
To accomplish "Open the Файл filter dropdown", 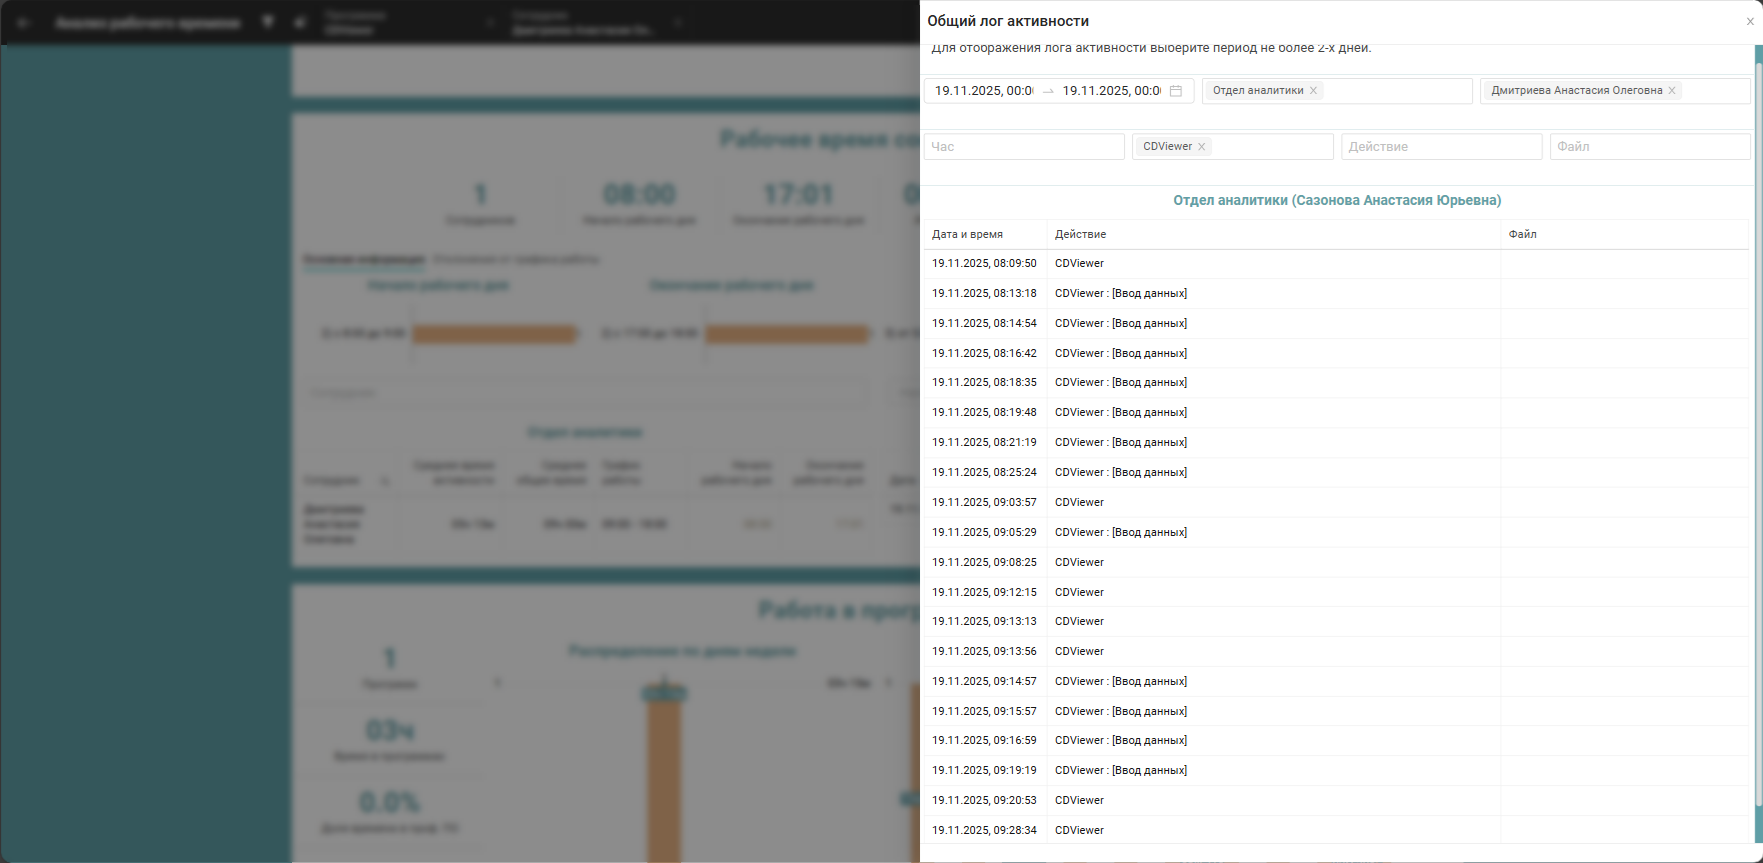I will [1650, 147].
